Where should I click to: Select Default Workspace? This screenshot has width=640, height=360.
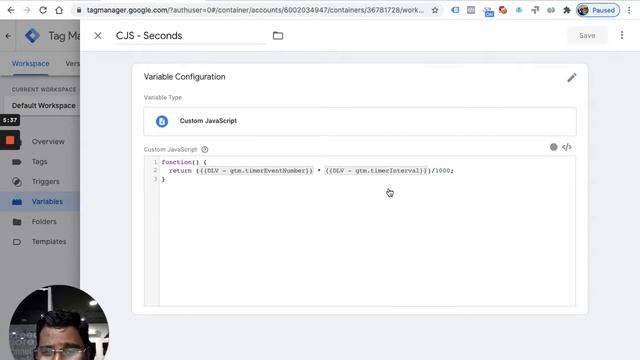tap(44, 105)
